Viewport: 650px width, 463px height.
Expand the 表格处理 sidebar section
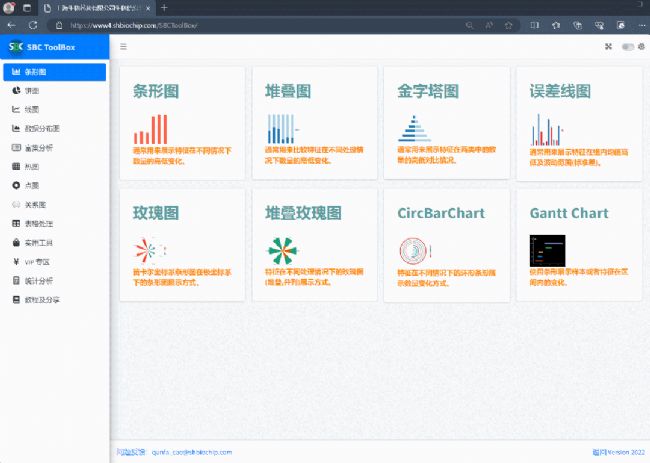tap(38, 224)
